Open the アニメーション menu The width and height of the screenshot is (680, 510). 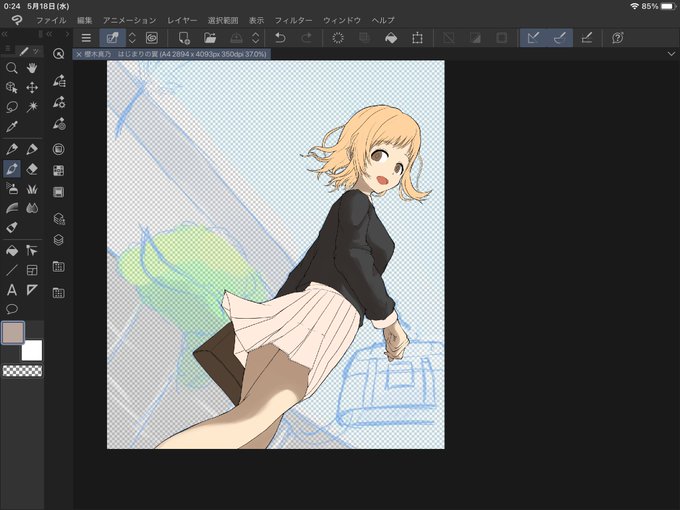click(x=130, y=20)
